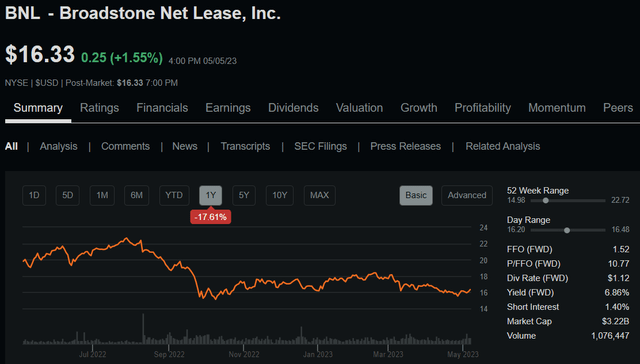640x364 pixels.
Task: Click the orange price line peak near 22
Action: point(126,238)
